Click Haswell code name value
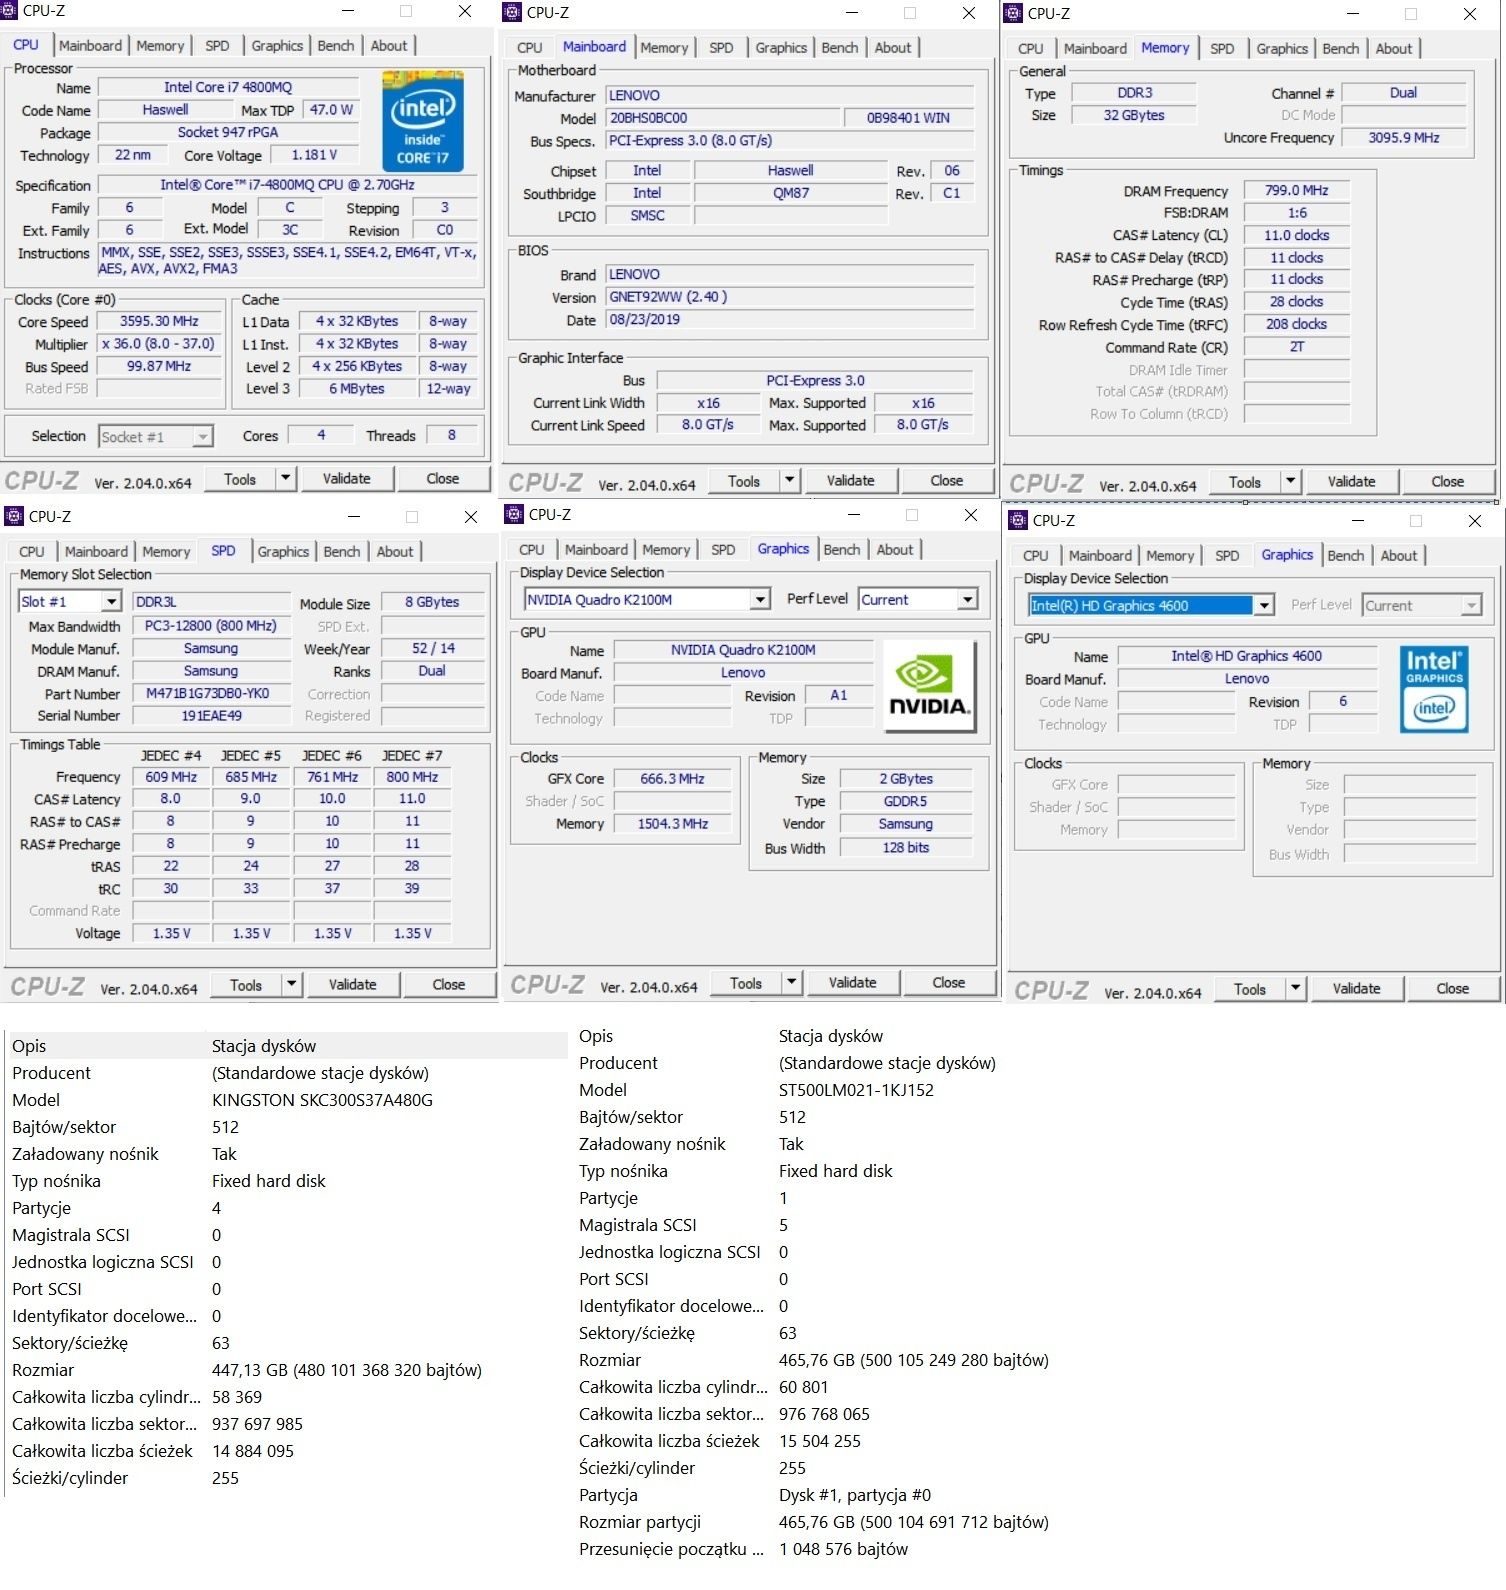The width and height of the screenshot is (1506, 1590). click(165, 110)
